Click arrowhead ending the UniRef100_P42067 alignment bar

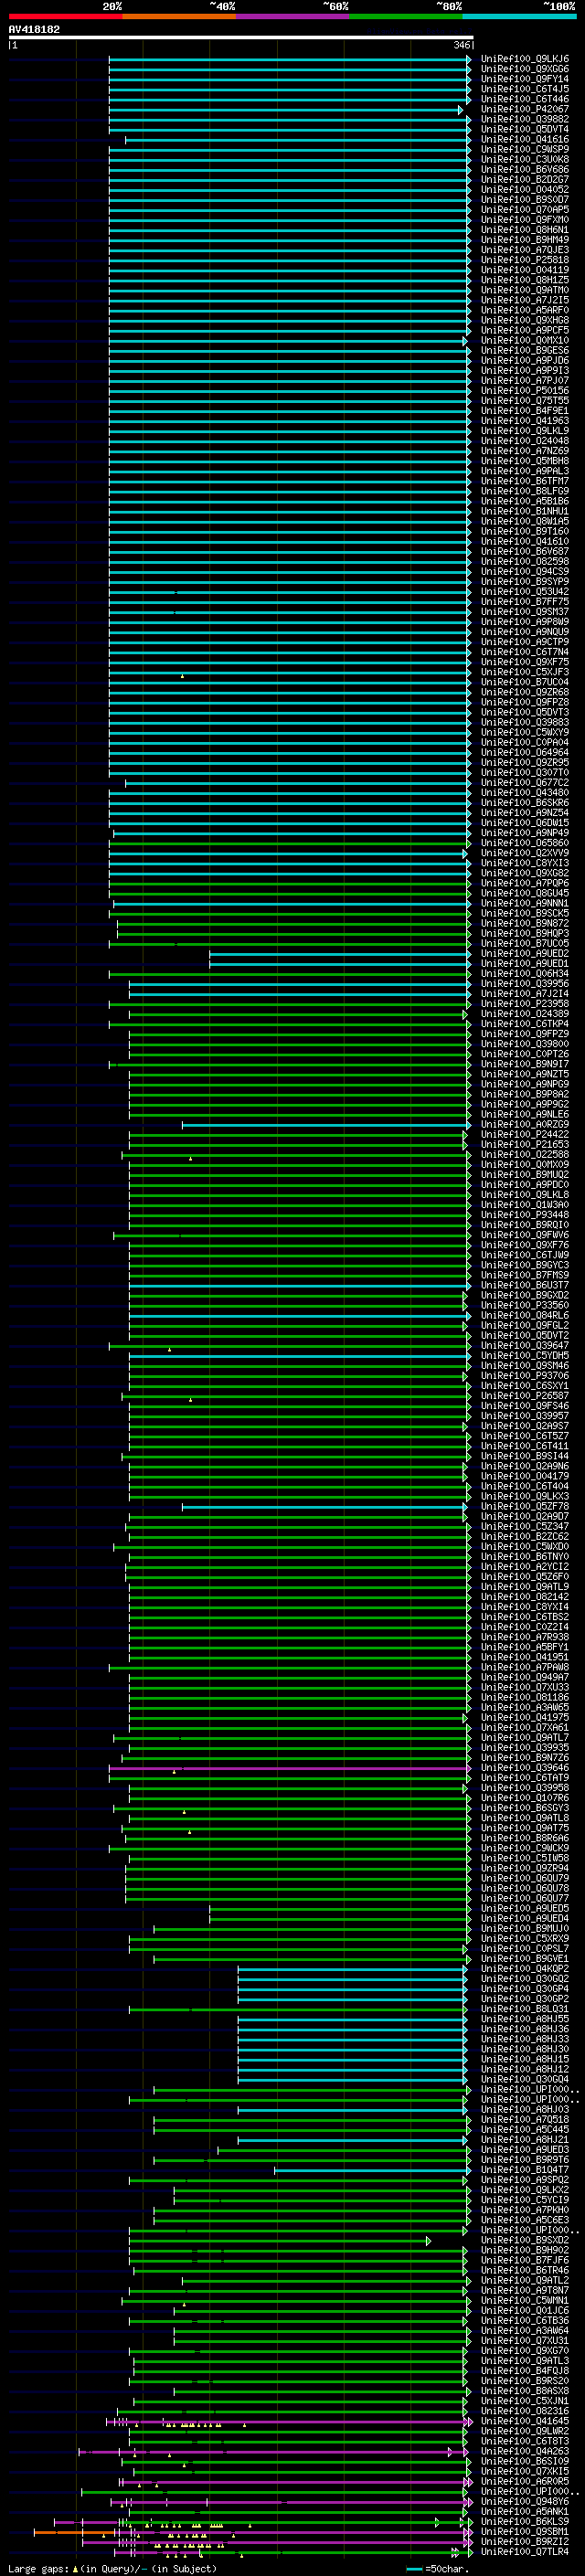[461, 110]
